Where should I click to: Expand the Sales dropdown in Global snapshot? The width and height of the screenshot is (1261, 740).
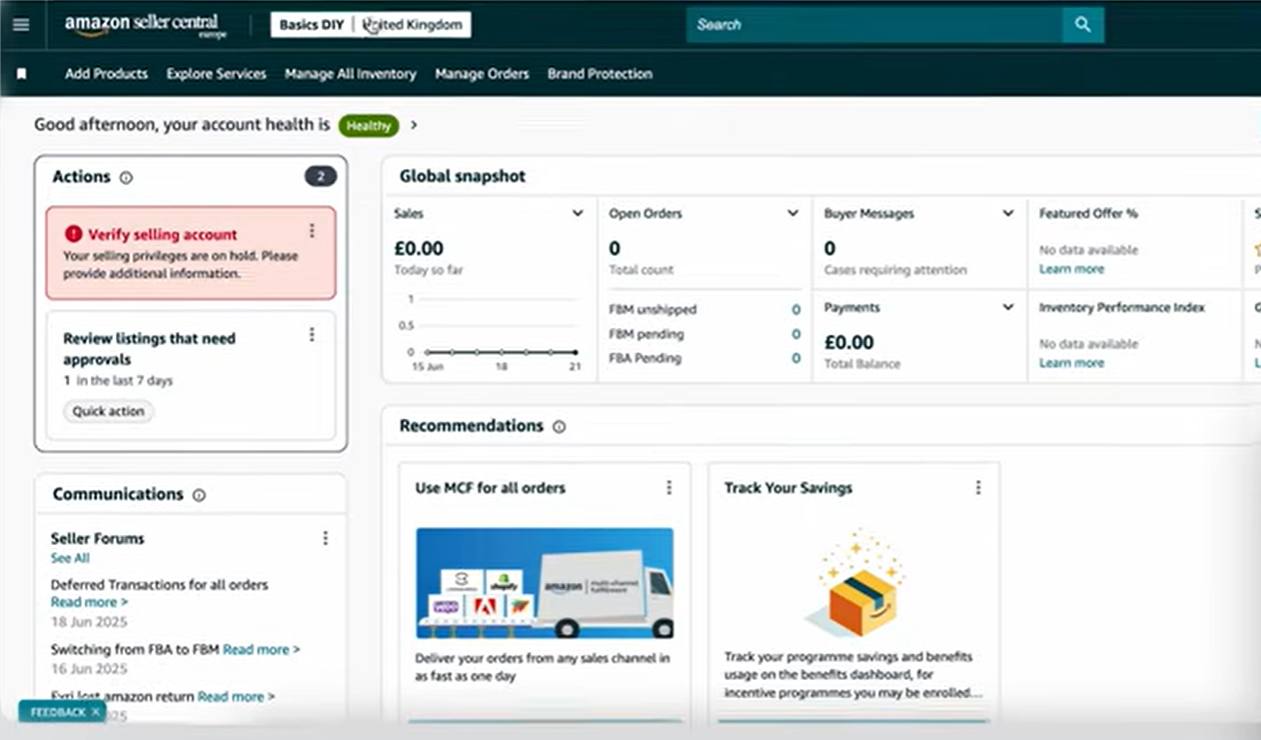click(x=577, y=214)
